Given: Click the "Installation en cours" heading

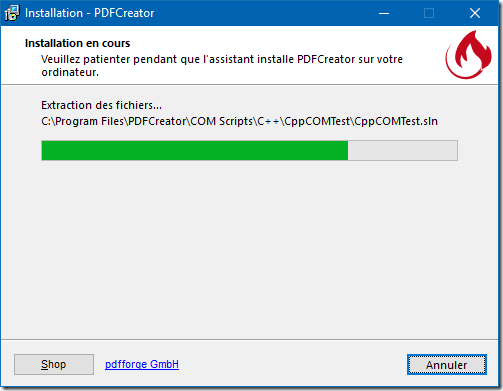Looking at the screenshot, I should pyautogui.click(x=77, y=43).
